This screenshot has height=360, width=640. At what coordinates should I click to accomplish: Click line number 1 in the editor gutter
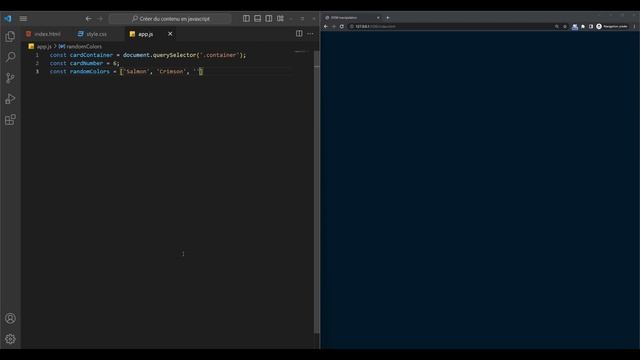click(x=37, y=55)
